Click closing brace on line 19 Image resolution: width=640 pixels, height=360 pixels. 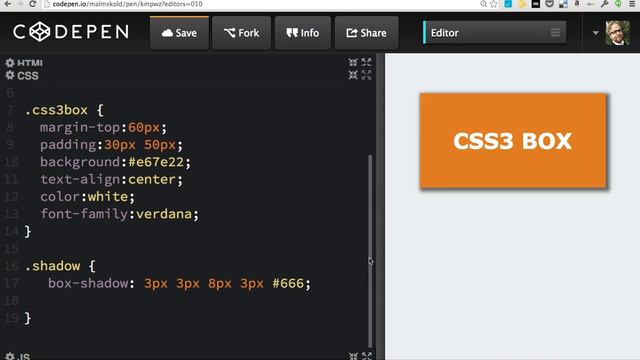[x=27, y=318]
